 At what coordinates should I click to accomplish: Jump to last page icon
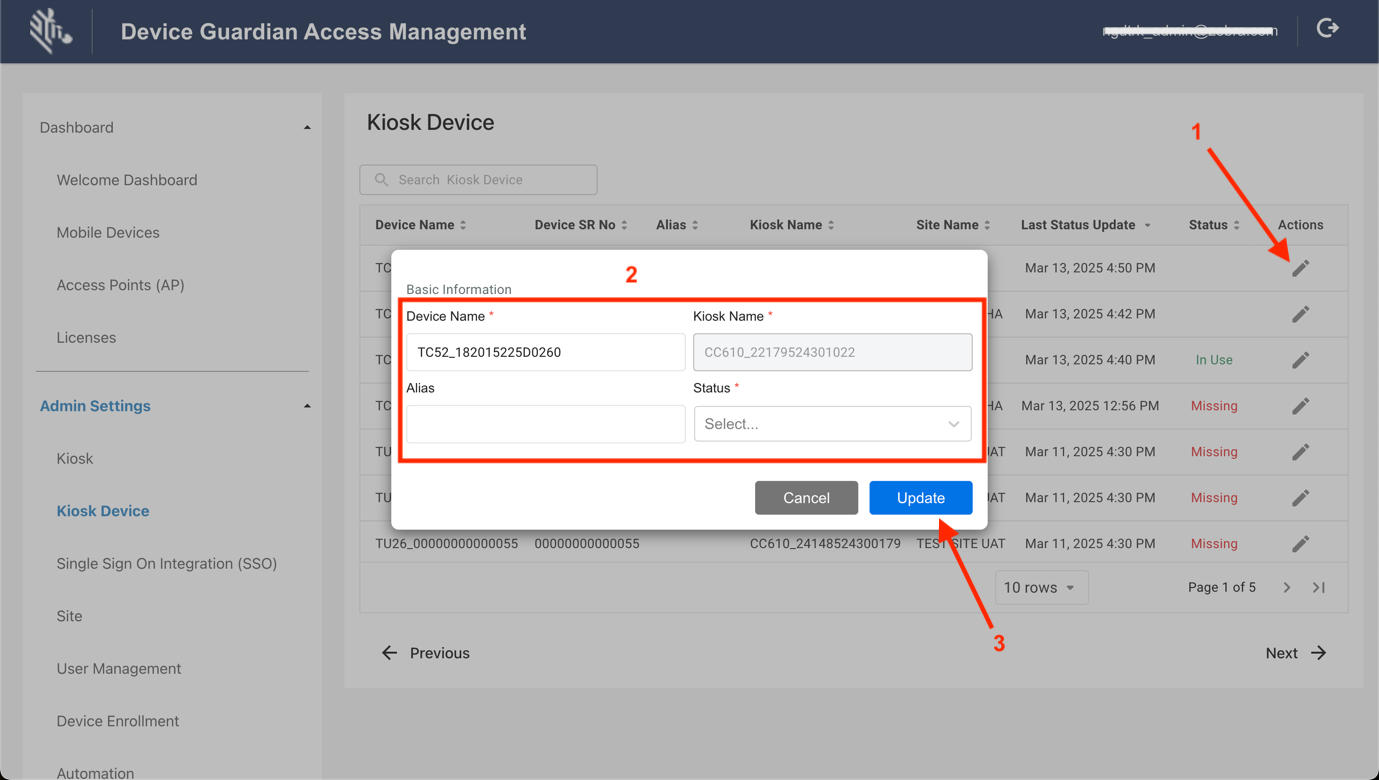click(1319, 588)
